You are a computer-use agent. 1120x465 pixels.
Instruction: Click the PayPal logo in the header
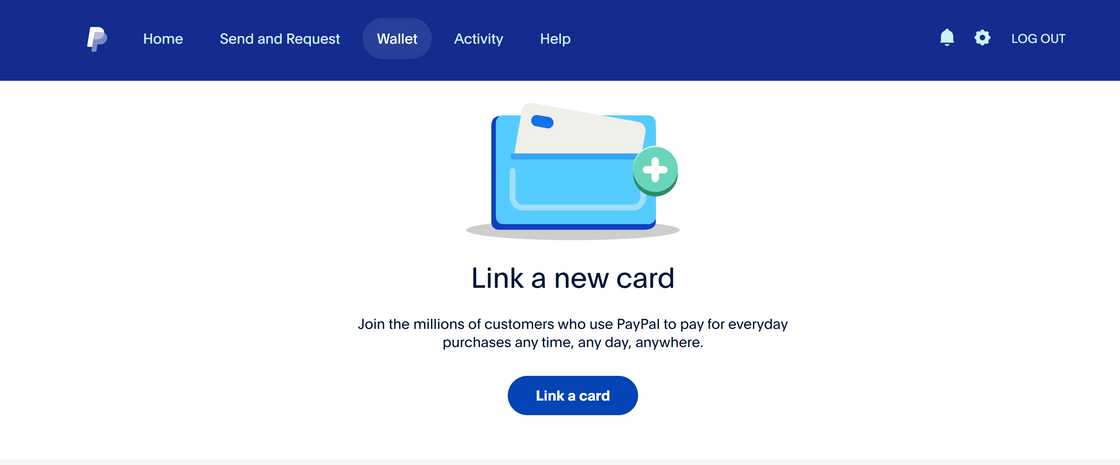coord(96,39)
